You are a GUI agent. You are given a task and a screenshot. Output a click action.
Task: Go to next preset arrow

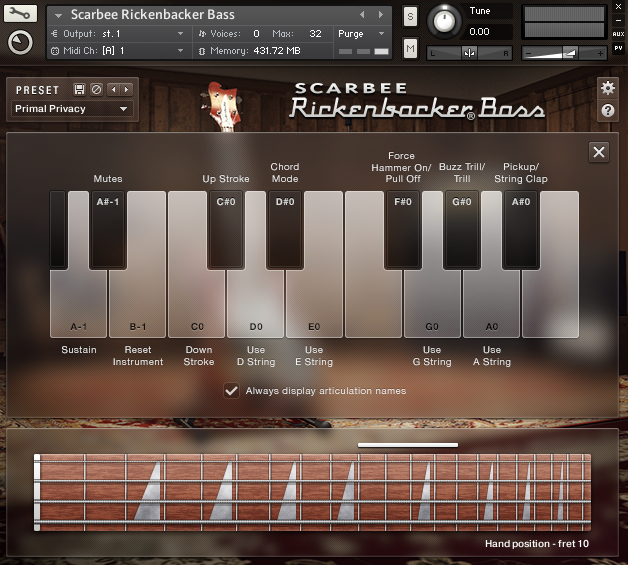pos(127,89)
